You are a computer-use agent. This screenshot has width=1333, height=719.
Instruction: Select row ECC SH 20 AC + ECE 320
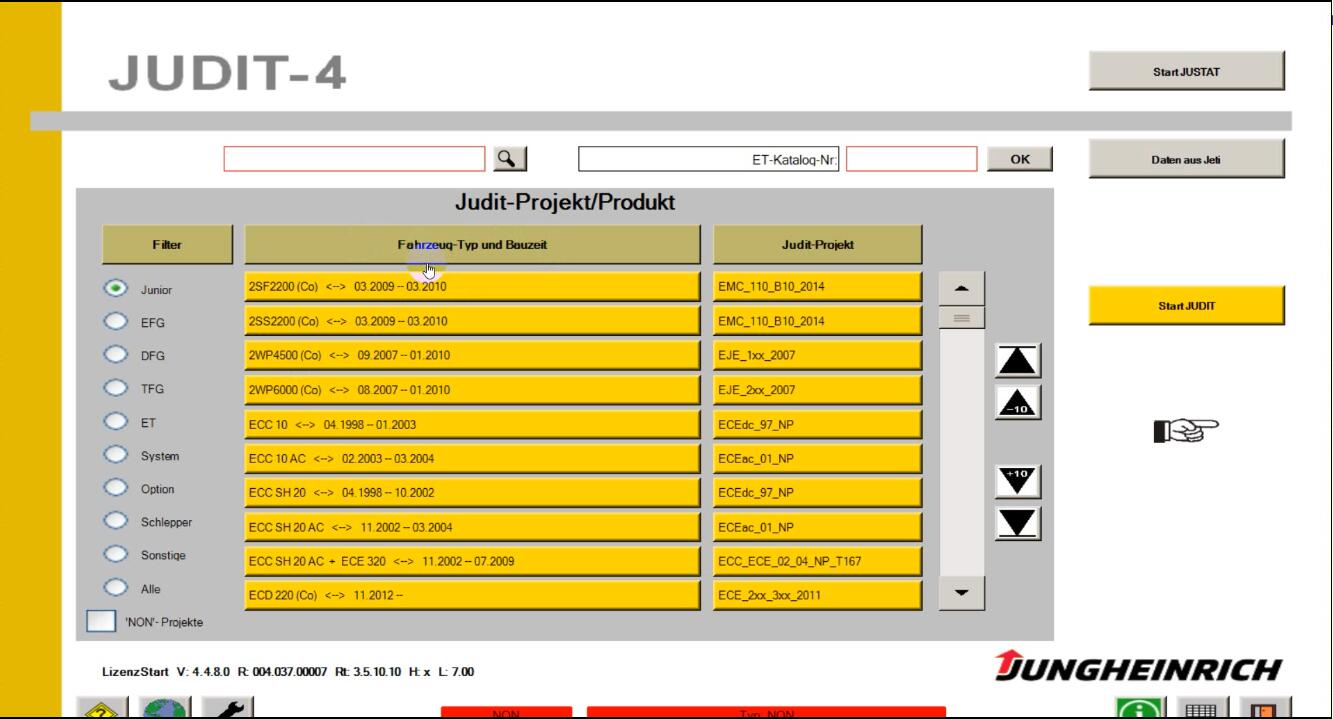472,561
